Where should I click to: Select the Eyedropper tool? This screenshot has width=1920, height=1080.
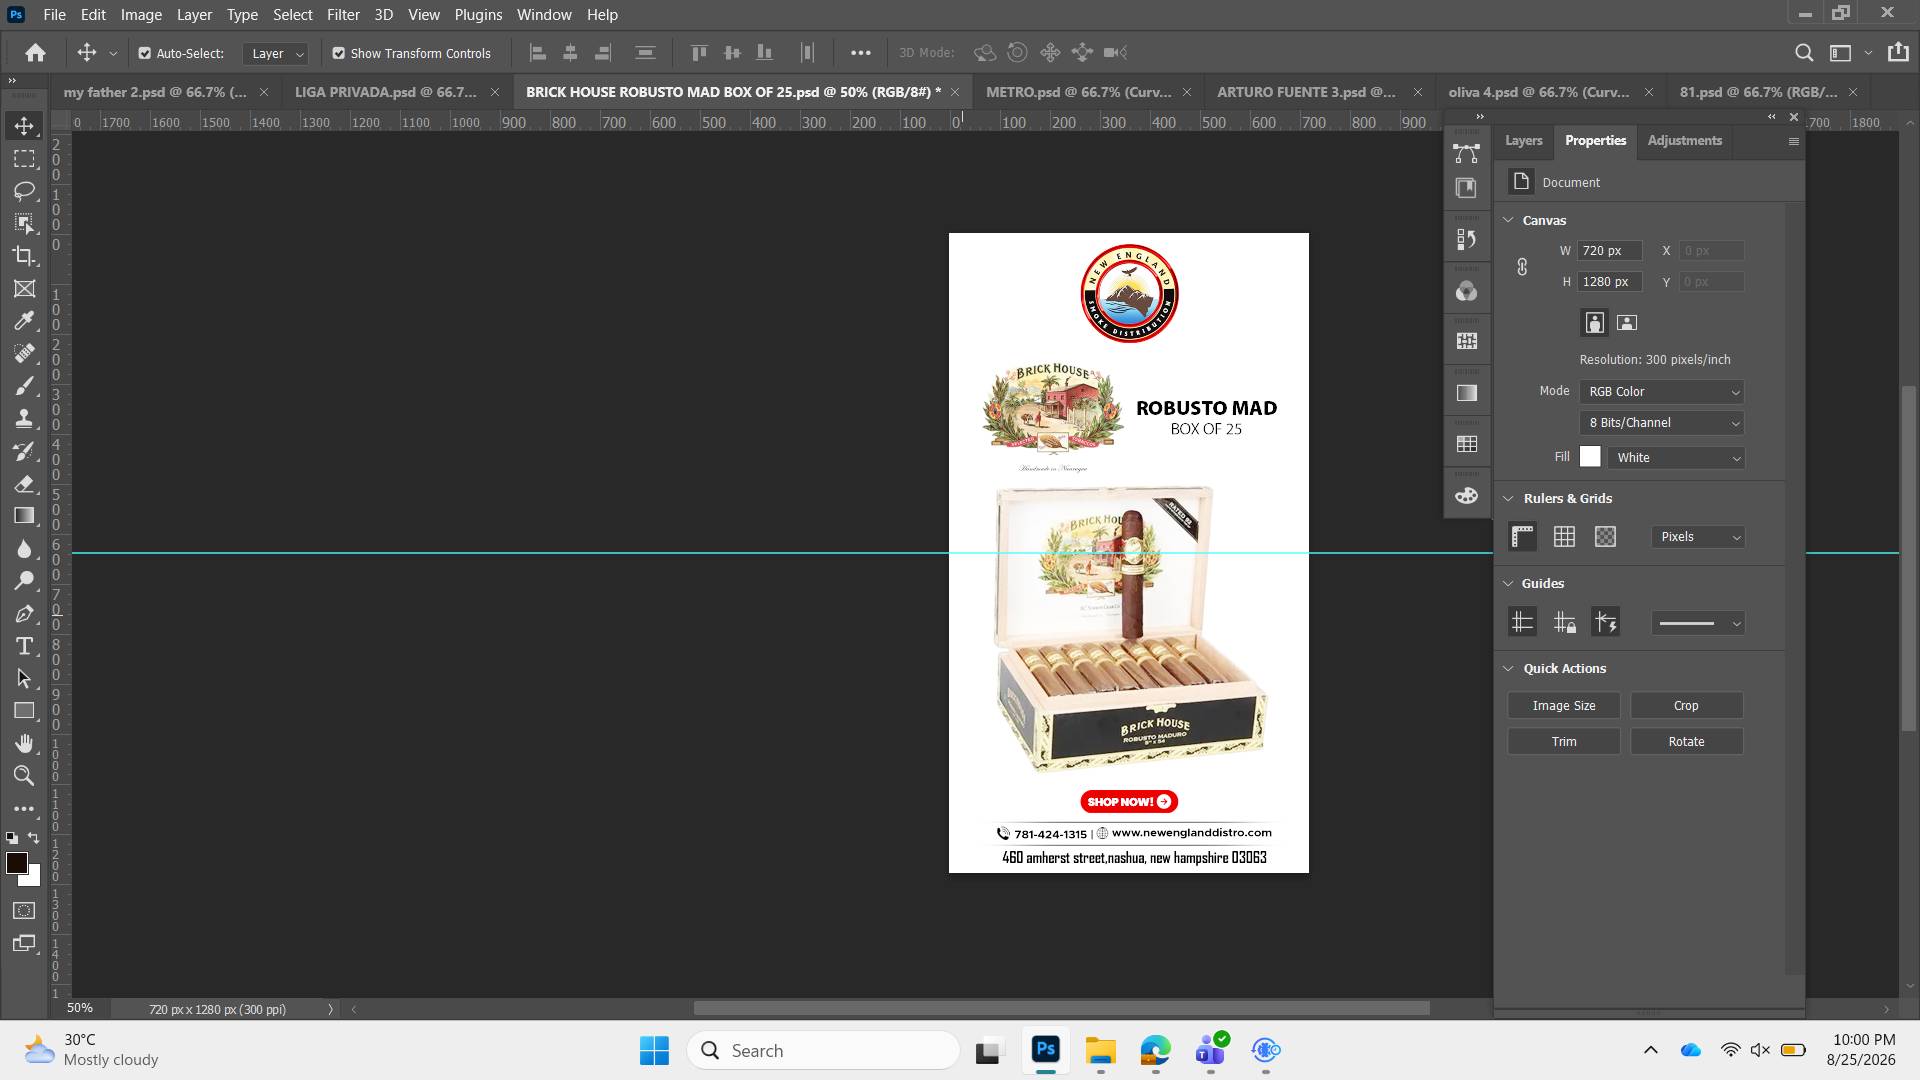[24, 321]
